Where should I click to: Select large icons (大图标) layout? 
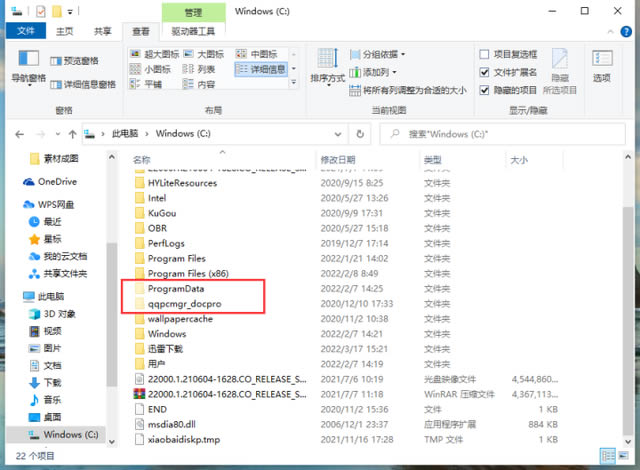point(203,54)
